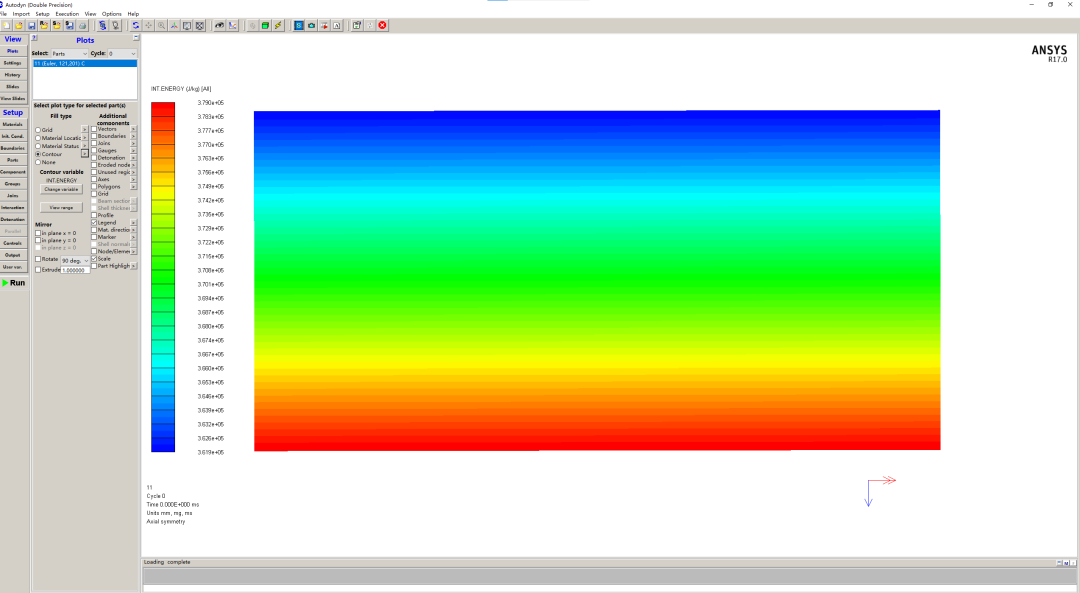Open the Import menu
The height and width of the screenshot is (593, 1080).
click(21, 14)
